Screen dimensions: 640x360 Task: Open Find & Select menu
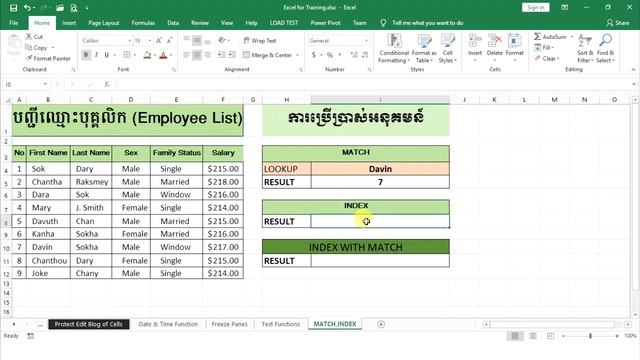tap(605, 49)
